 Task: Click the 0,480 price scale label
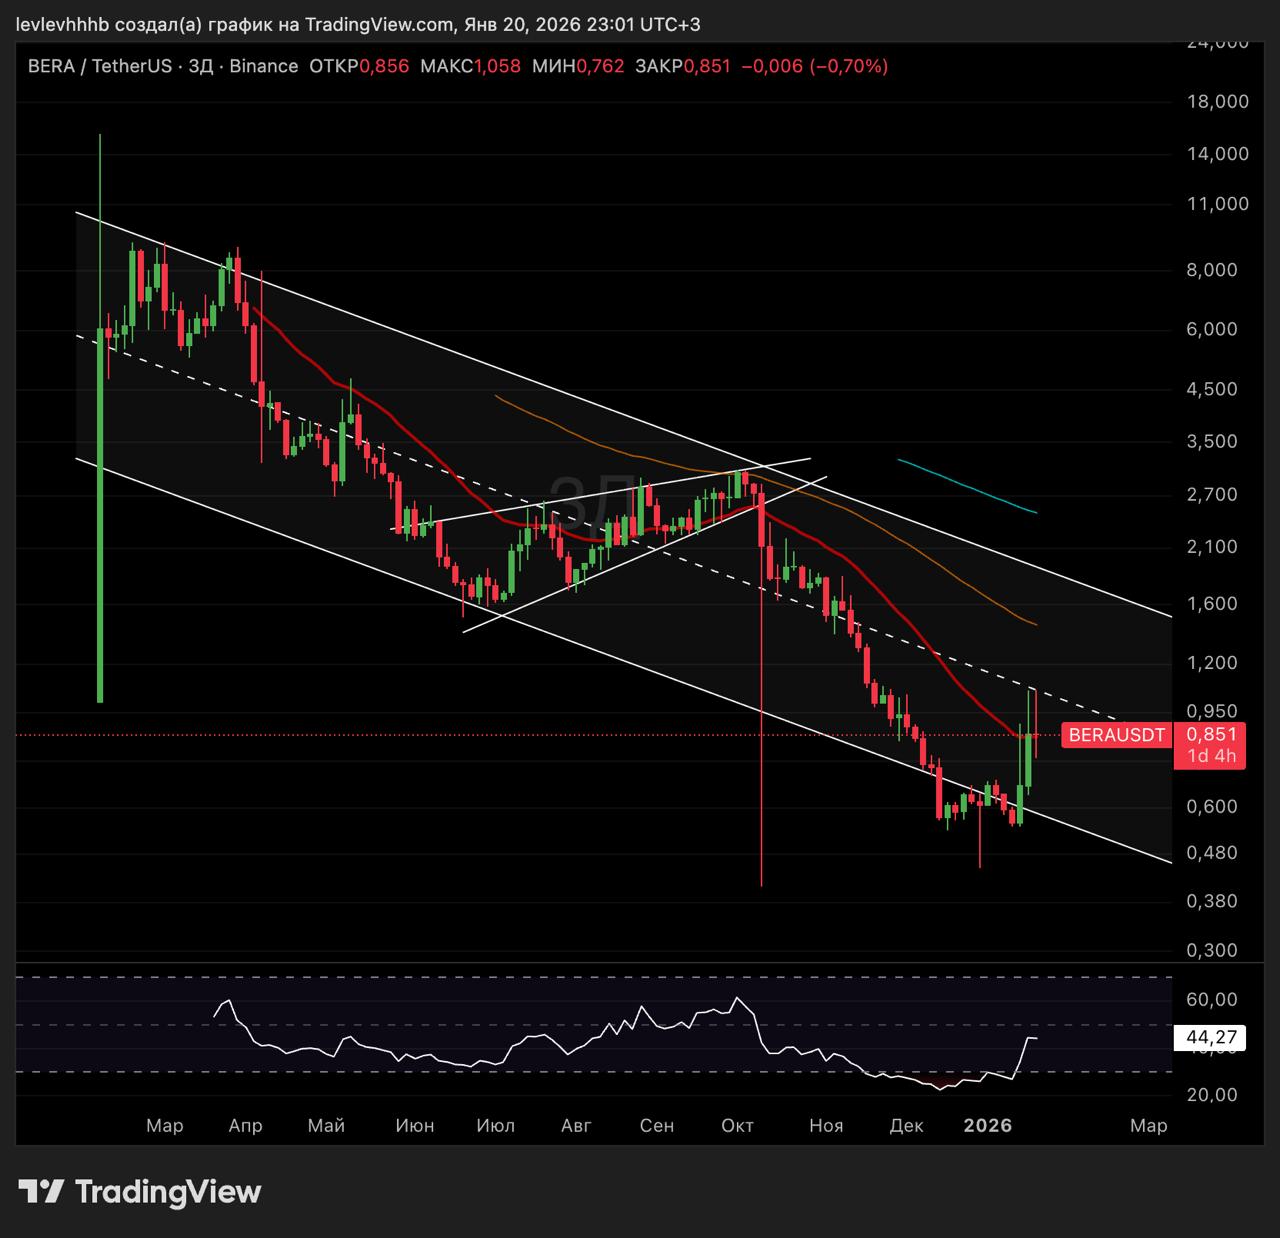point(1215,853)
